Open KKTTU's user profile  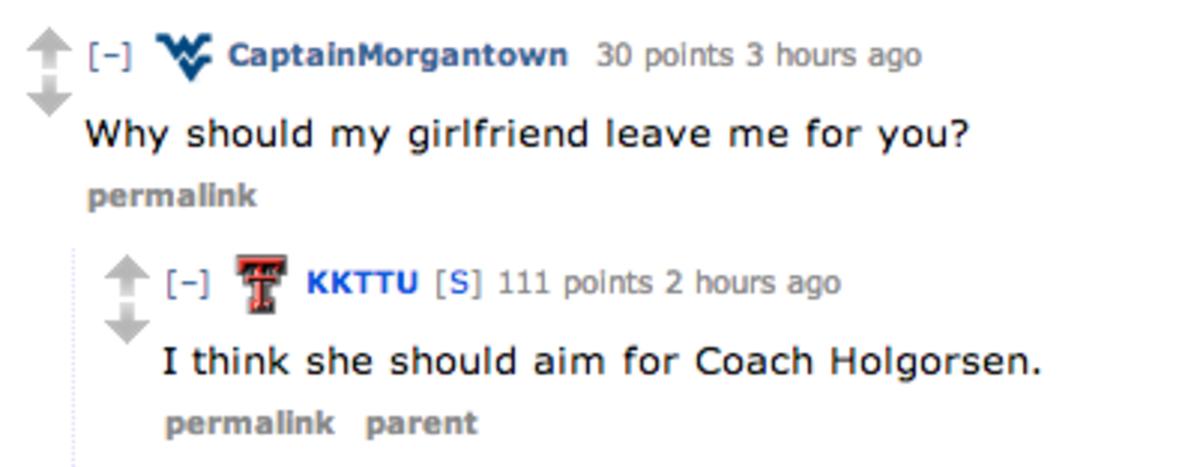361,283
